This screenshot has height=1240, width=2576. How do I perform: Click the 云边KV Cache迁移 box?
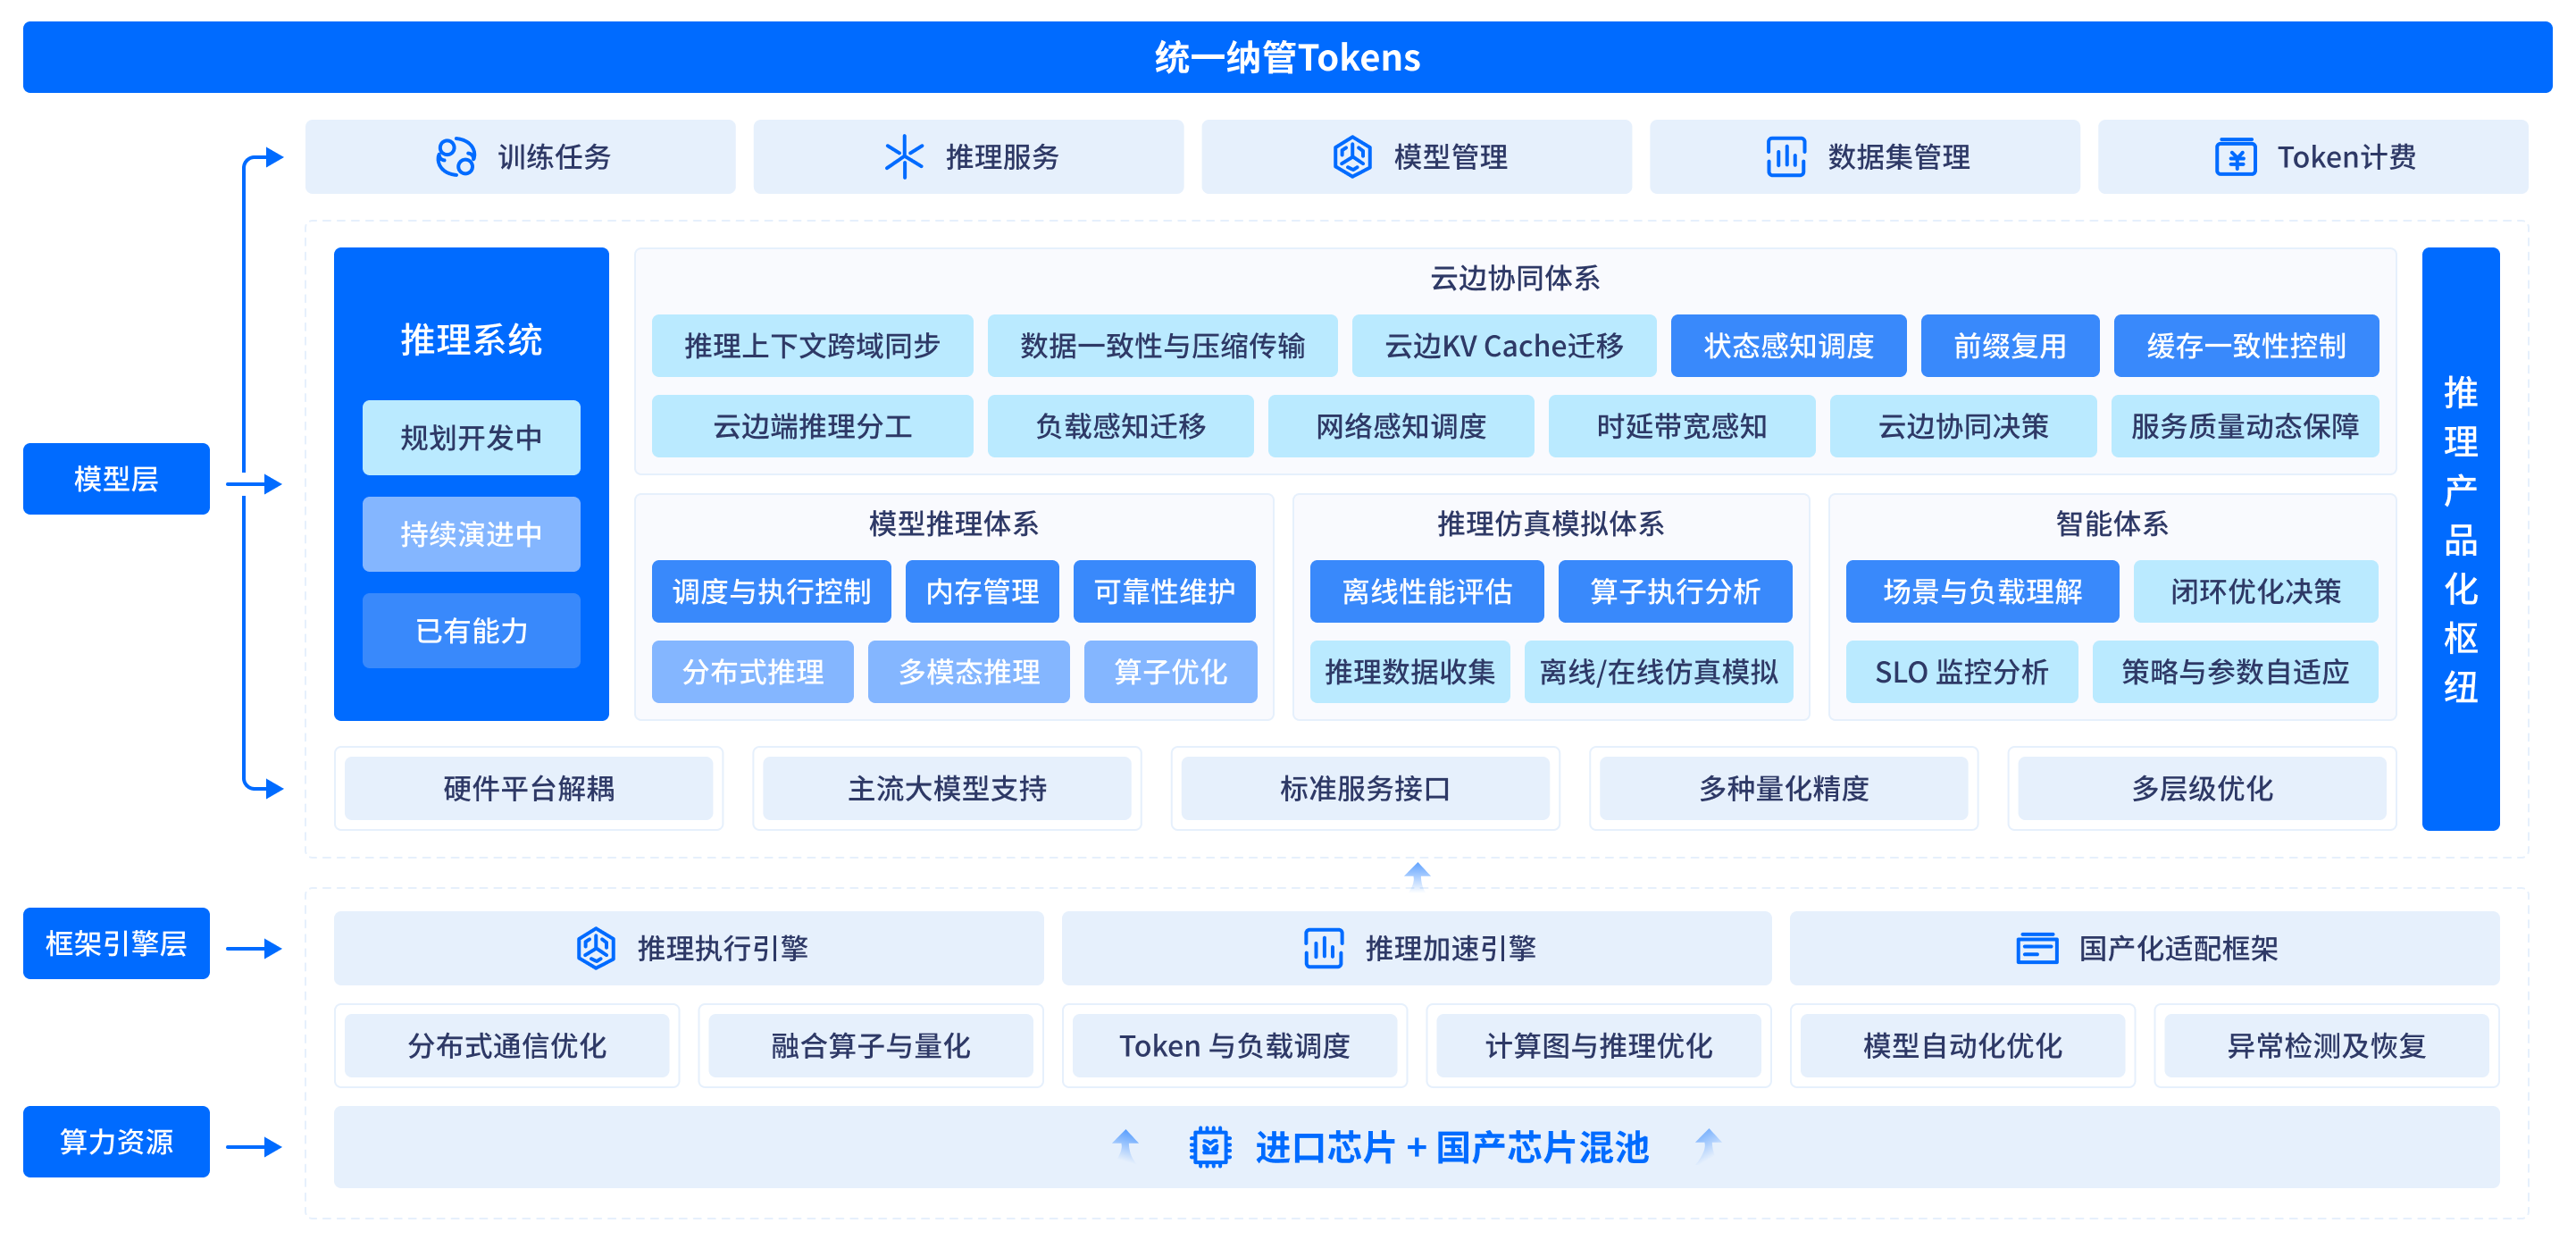(1503, 346)
